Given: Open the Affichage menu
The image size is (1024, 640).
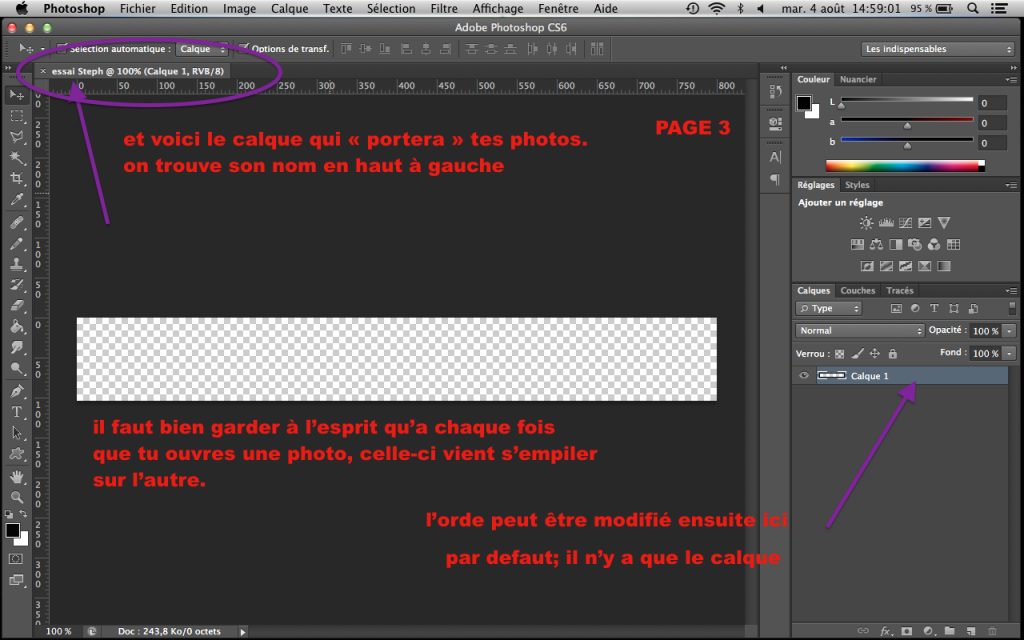Looking at the screenshot, I should (x=498, y=8).
